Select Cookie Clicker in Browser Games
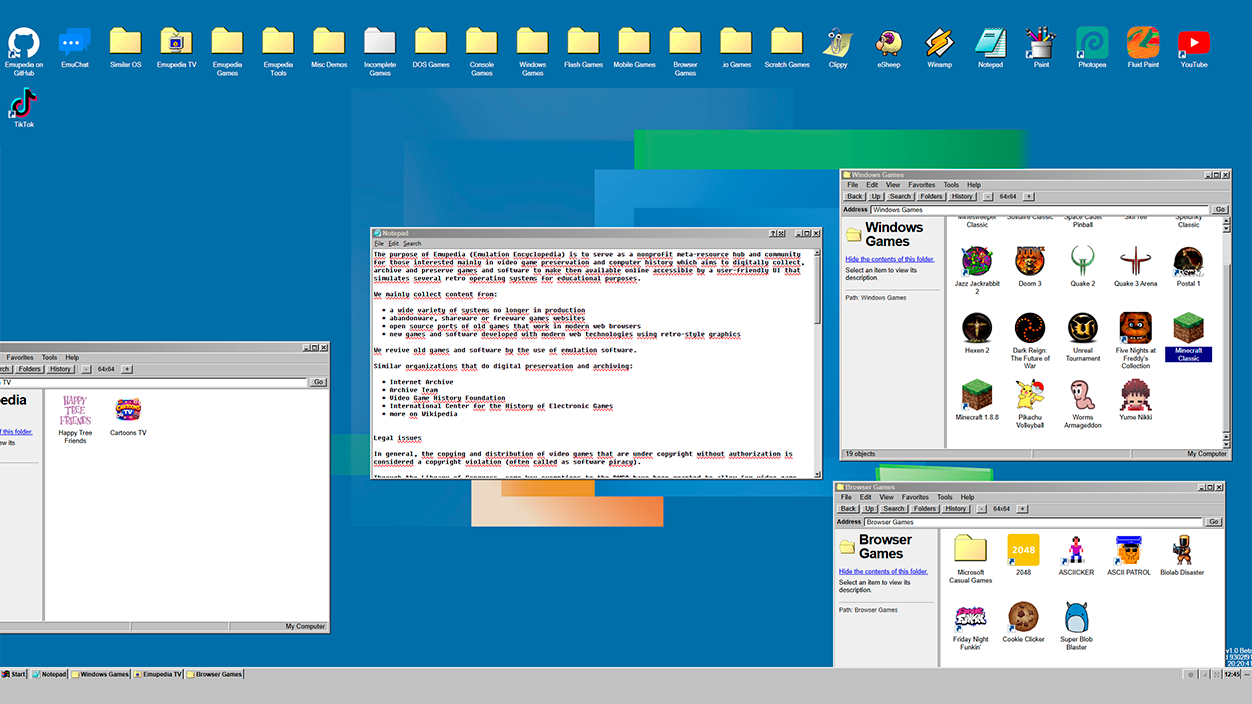 1023,622
